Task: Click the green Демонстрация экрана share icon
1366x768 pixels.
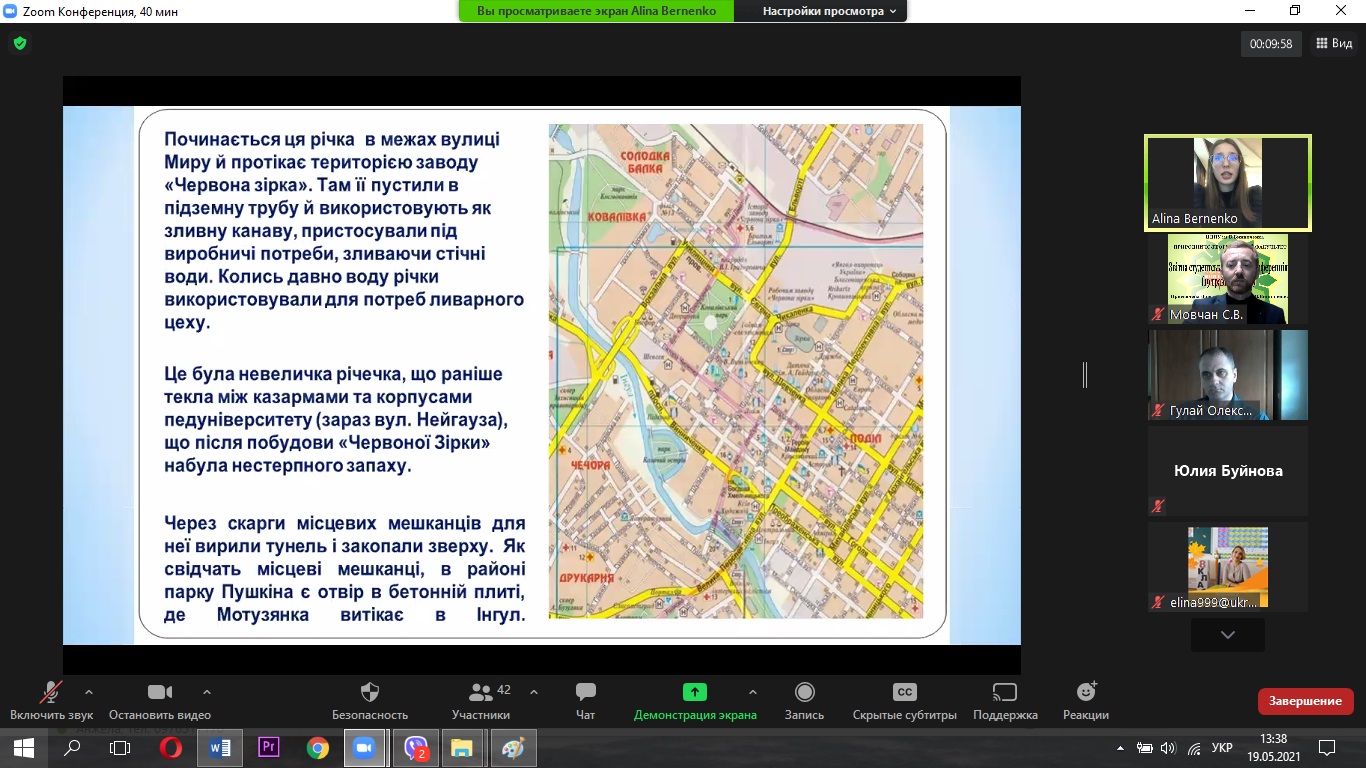Action: pyautogui.click(x=694, y=692)
